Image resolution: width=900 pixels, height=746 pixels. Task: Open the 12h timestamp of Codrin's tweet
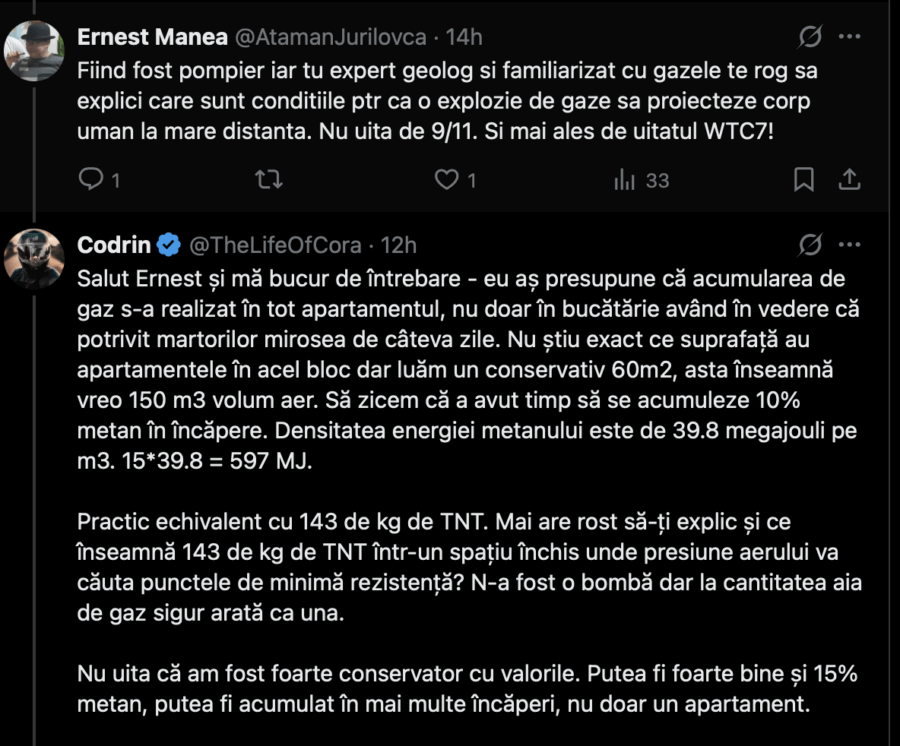(x=399, y=244)
